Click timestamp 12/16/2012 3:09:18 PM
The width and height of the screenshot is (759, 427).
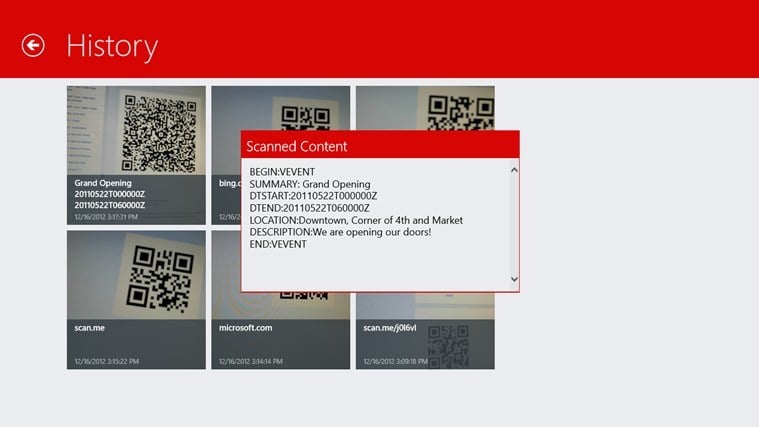point(395,361)
